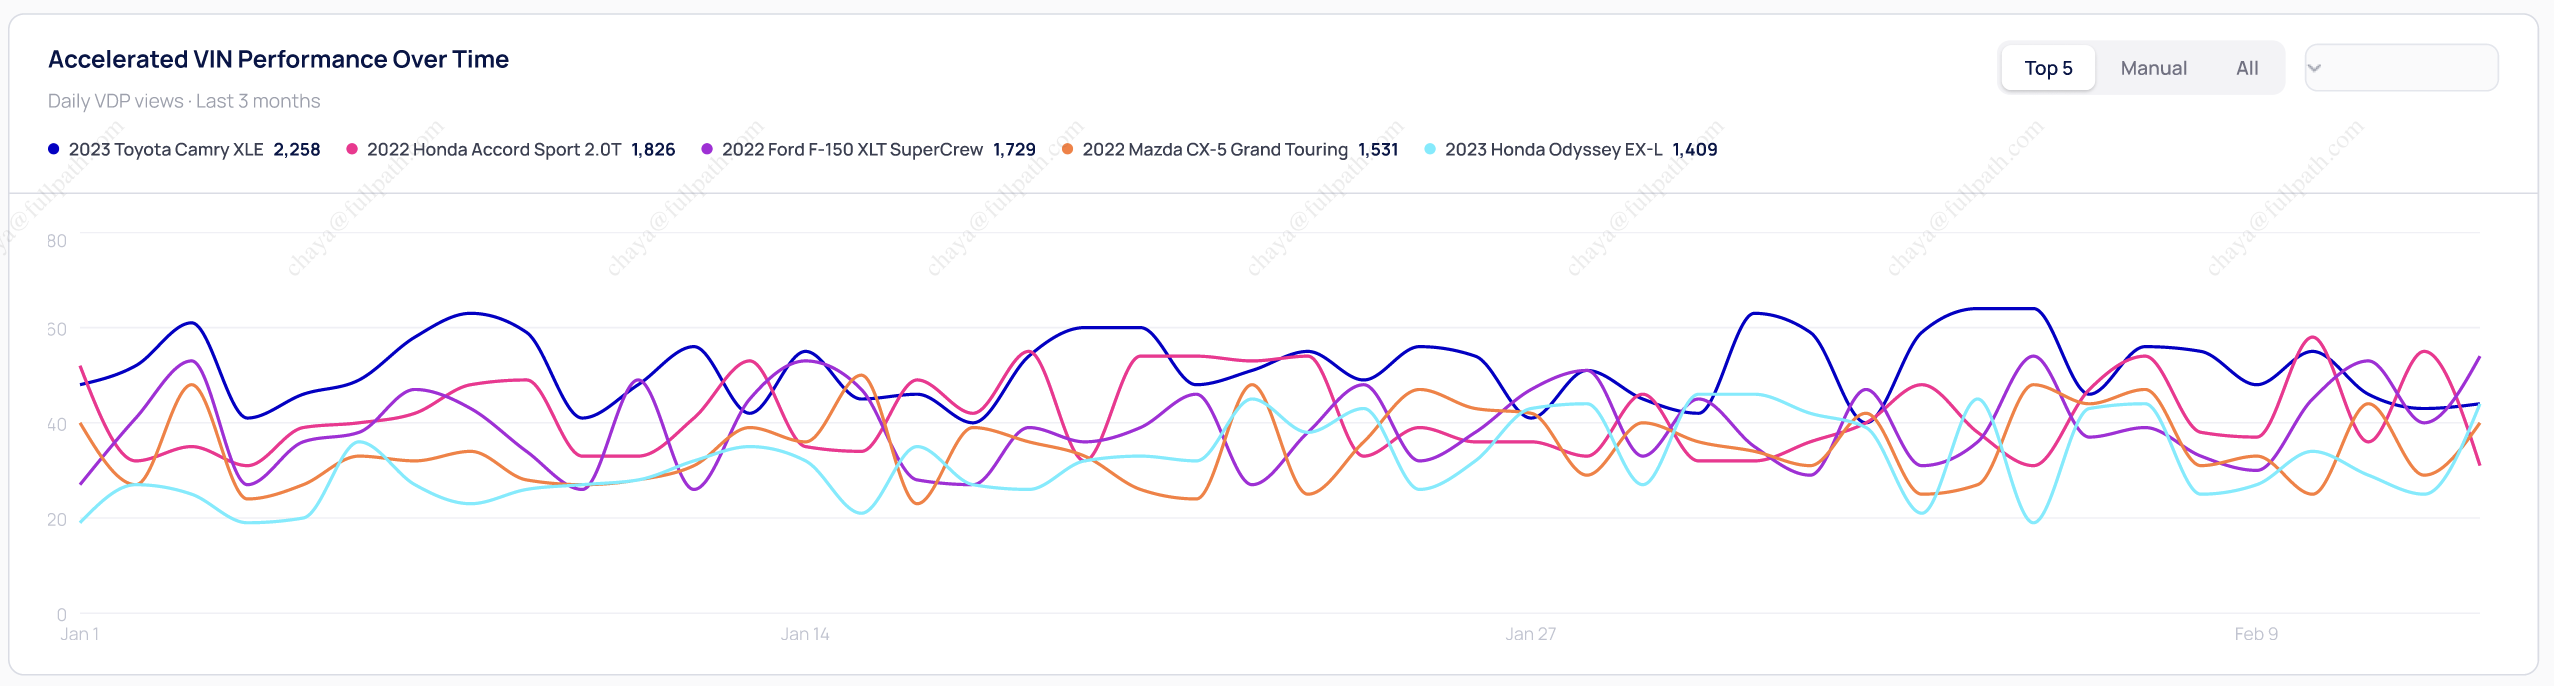Click the orange Mazda CX-5 legend dot
The height and width of the screenshot is (686, 2554).
[x=1068, y=149]
